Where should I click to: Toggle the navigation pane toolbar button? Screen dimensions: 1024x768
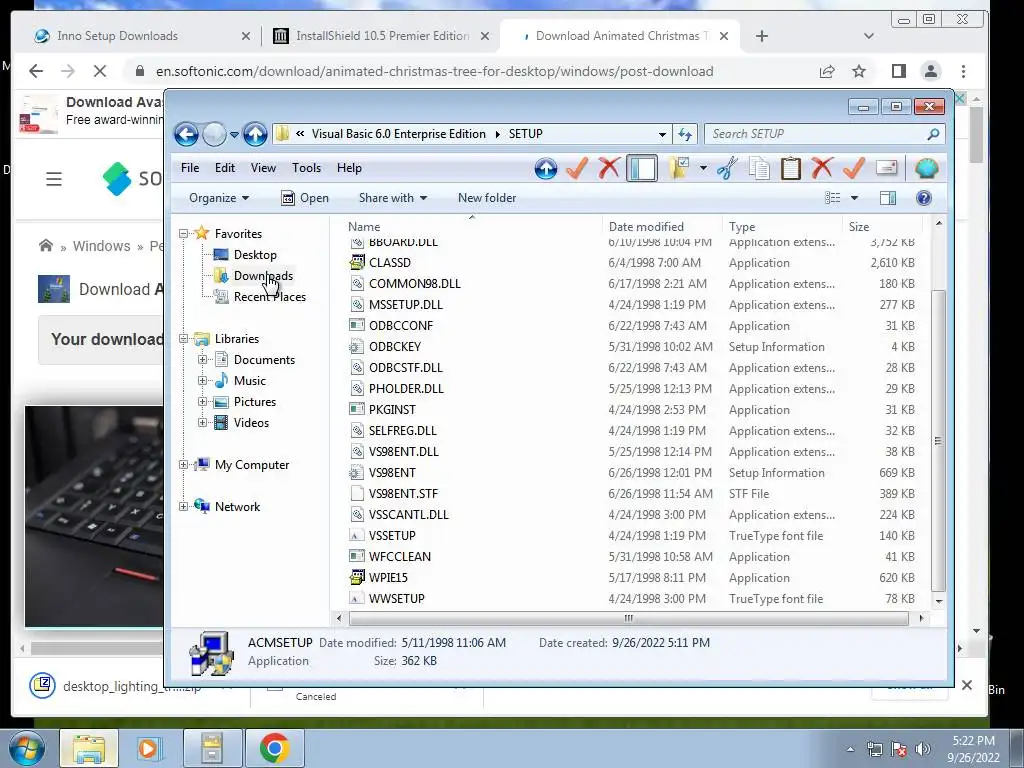click(642, 168)
